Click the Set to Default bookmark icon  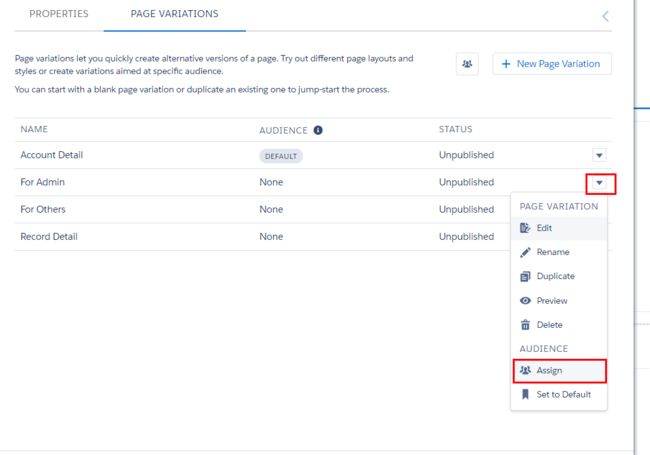click(x=525, y=394)
